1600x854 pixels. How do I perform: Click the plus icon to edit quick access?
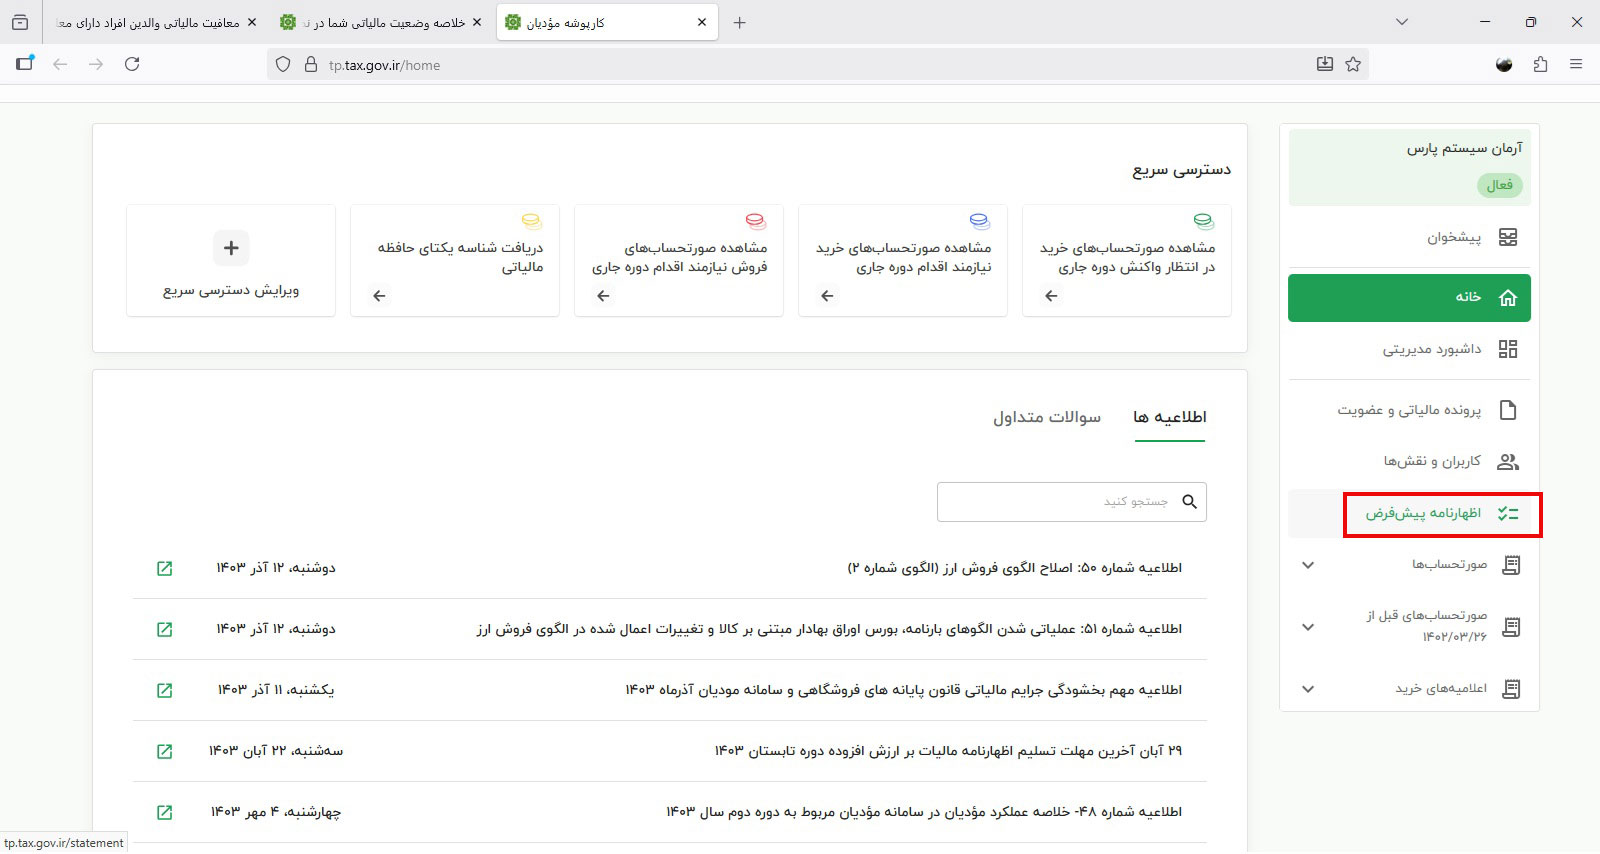click(x=231, y=248)
